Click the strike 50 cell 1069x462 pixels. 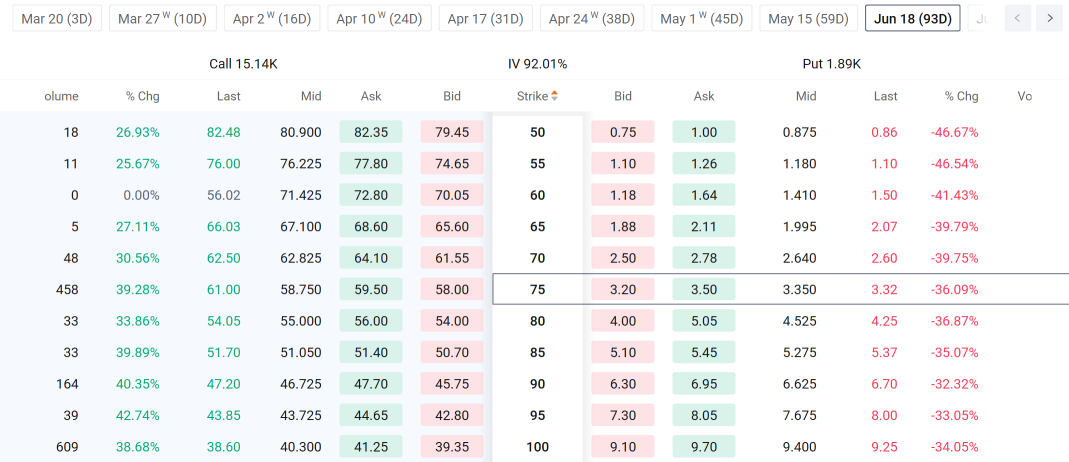click(x=537, y=132)
